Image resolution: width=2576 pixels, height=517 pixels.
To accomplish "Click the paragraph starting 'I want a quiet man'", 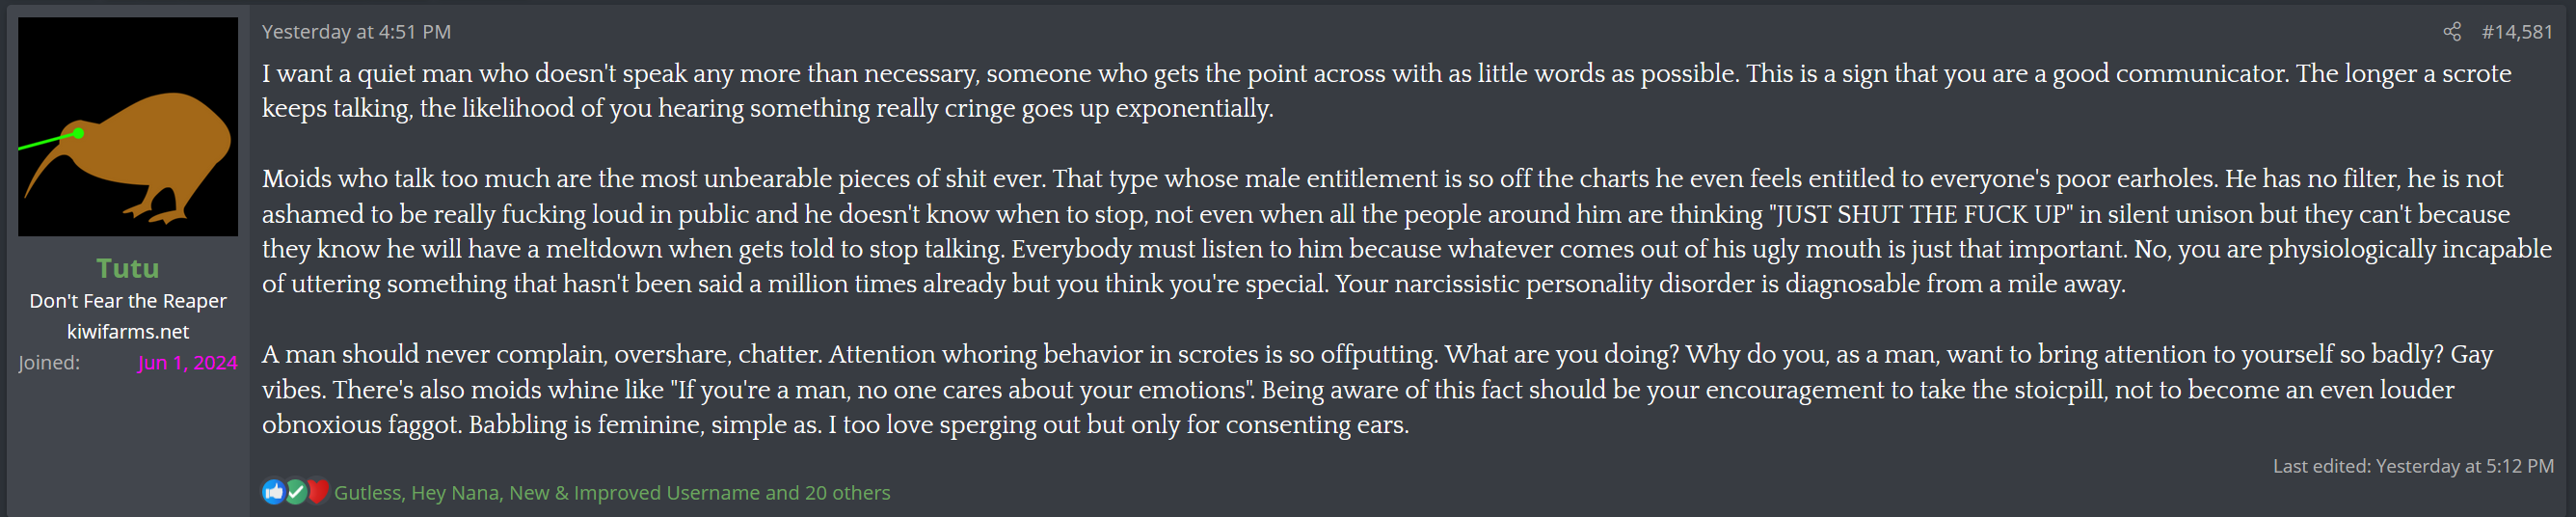I will 1386,90.
